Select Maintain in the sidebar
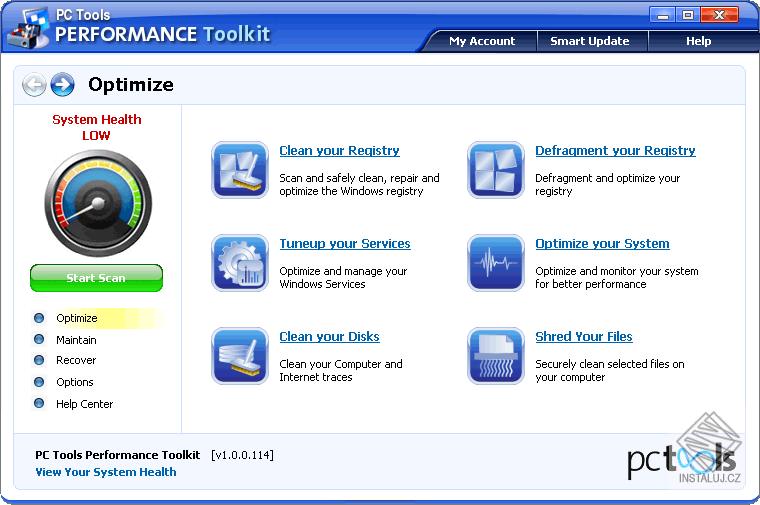This screenshot has height=505, width=760. pyautogui.click(x=76, y=340)
